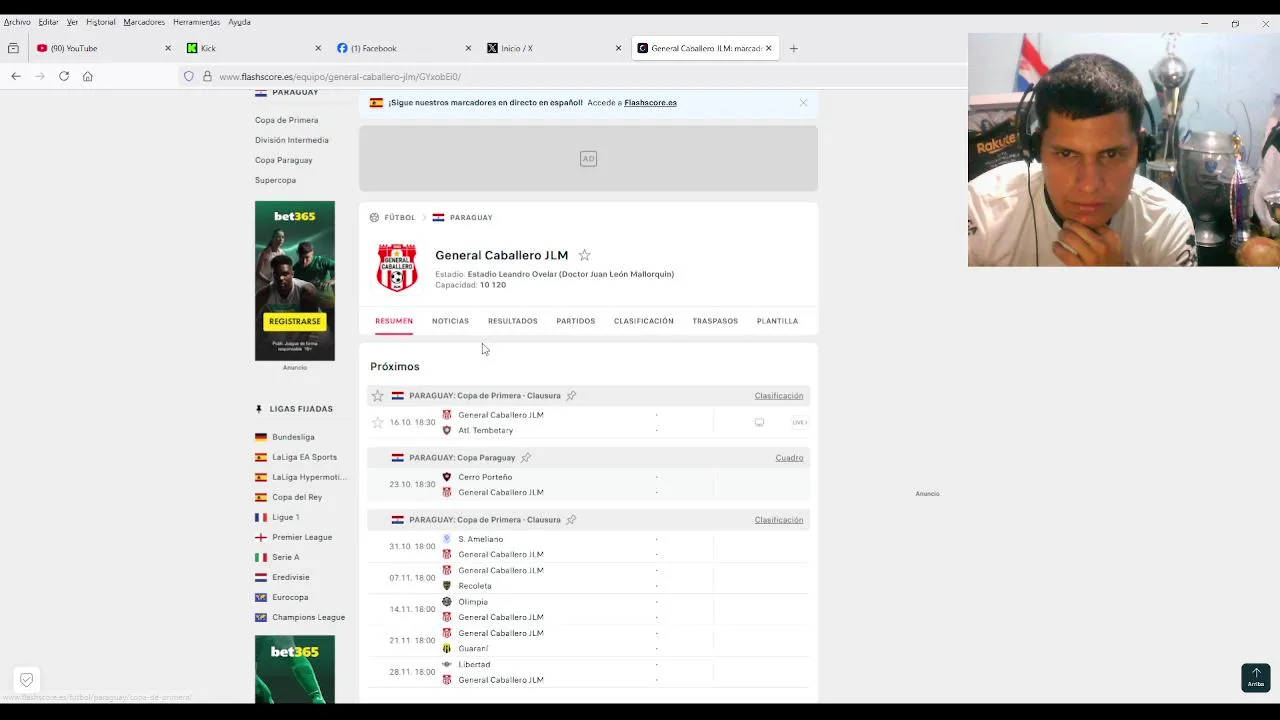Image resolution: width=1280 pixels, height=720 pixels.
Task: Favorite General Caballero JLM team star
Action: (584, 255)
